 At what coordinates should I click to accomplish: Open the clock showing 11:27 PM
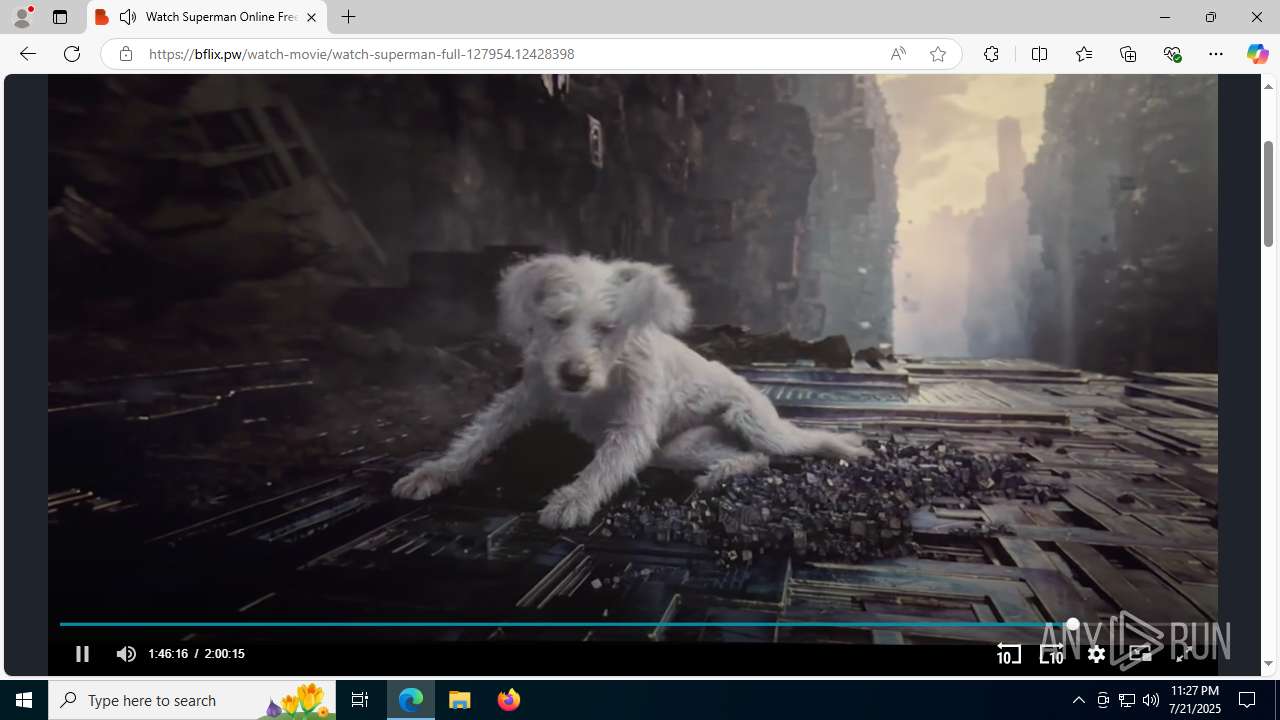pyautogui.click(x=1195, y=700)
